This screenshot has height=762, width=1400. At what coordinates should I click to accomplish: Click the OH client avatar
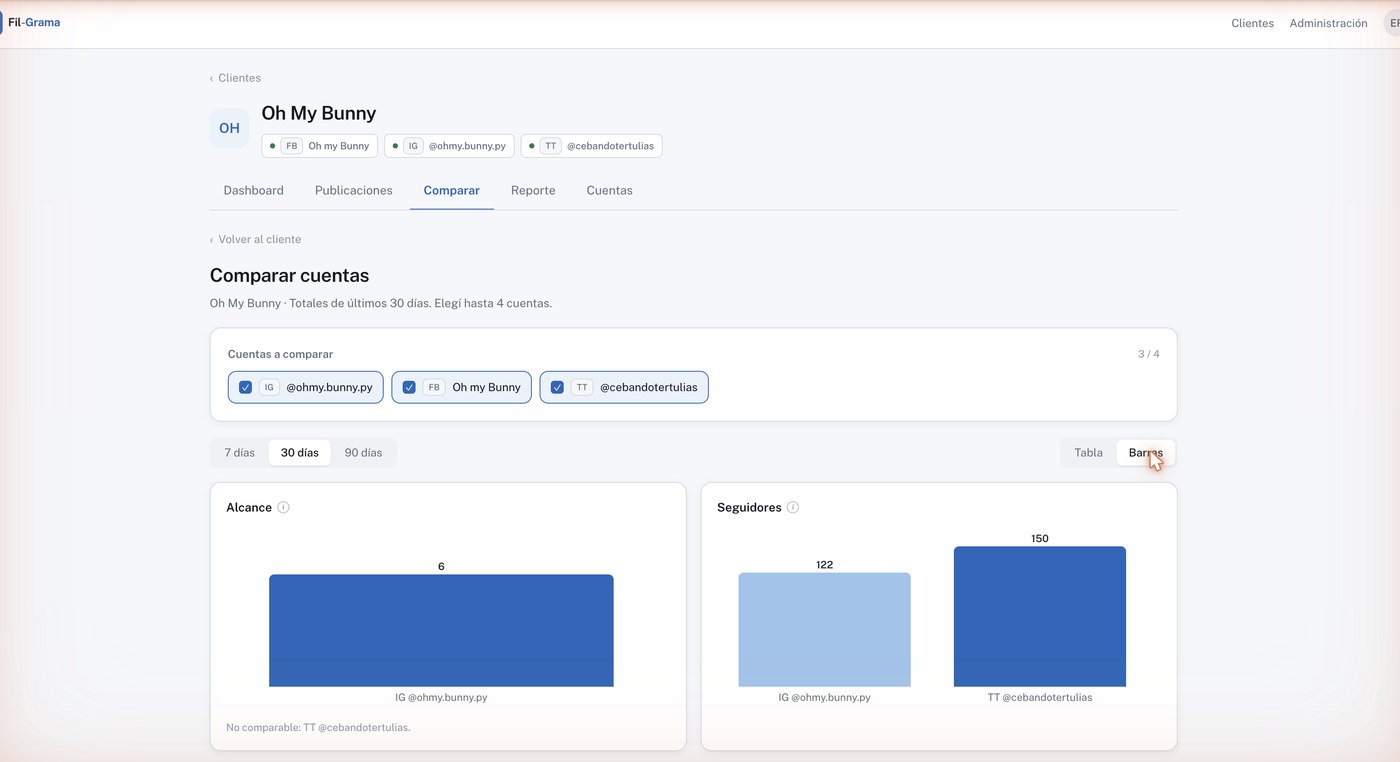pos(229,128)
